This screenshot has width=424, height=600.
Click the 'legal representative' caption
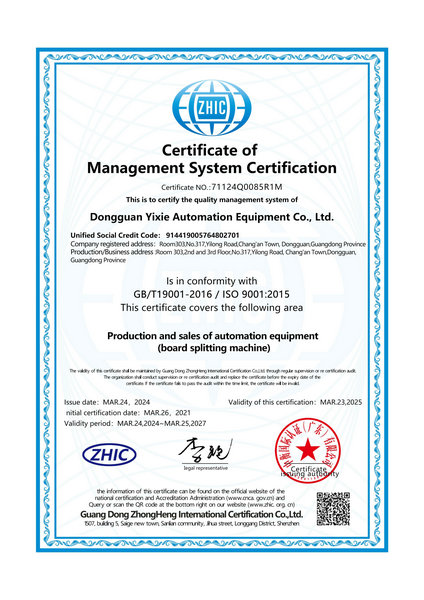[x=205, y=468]
